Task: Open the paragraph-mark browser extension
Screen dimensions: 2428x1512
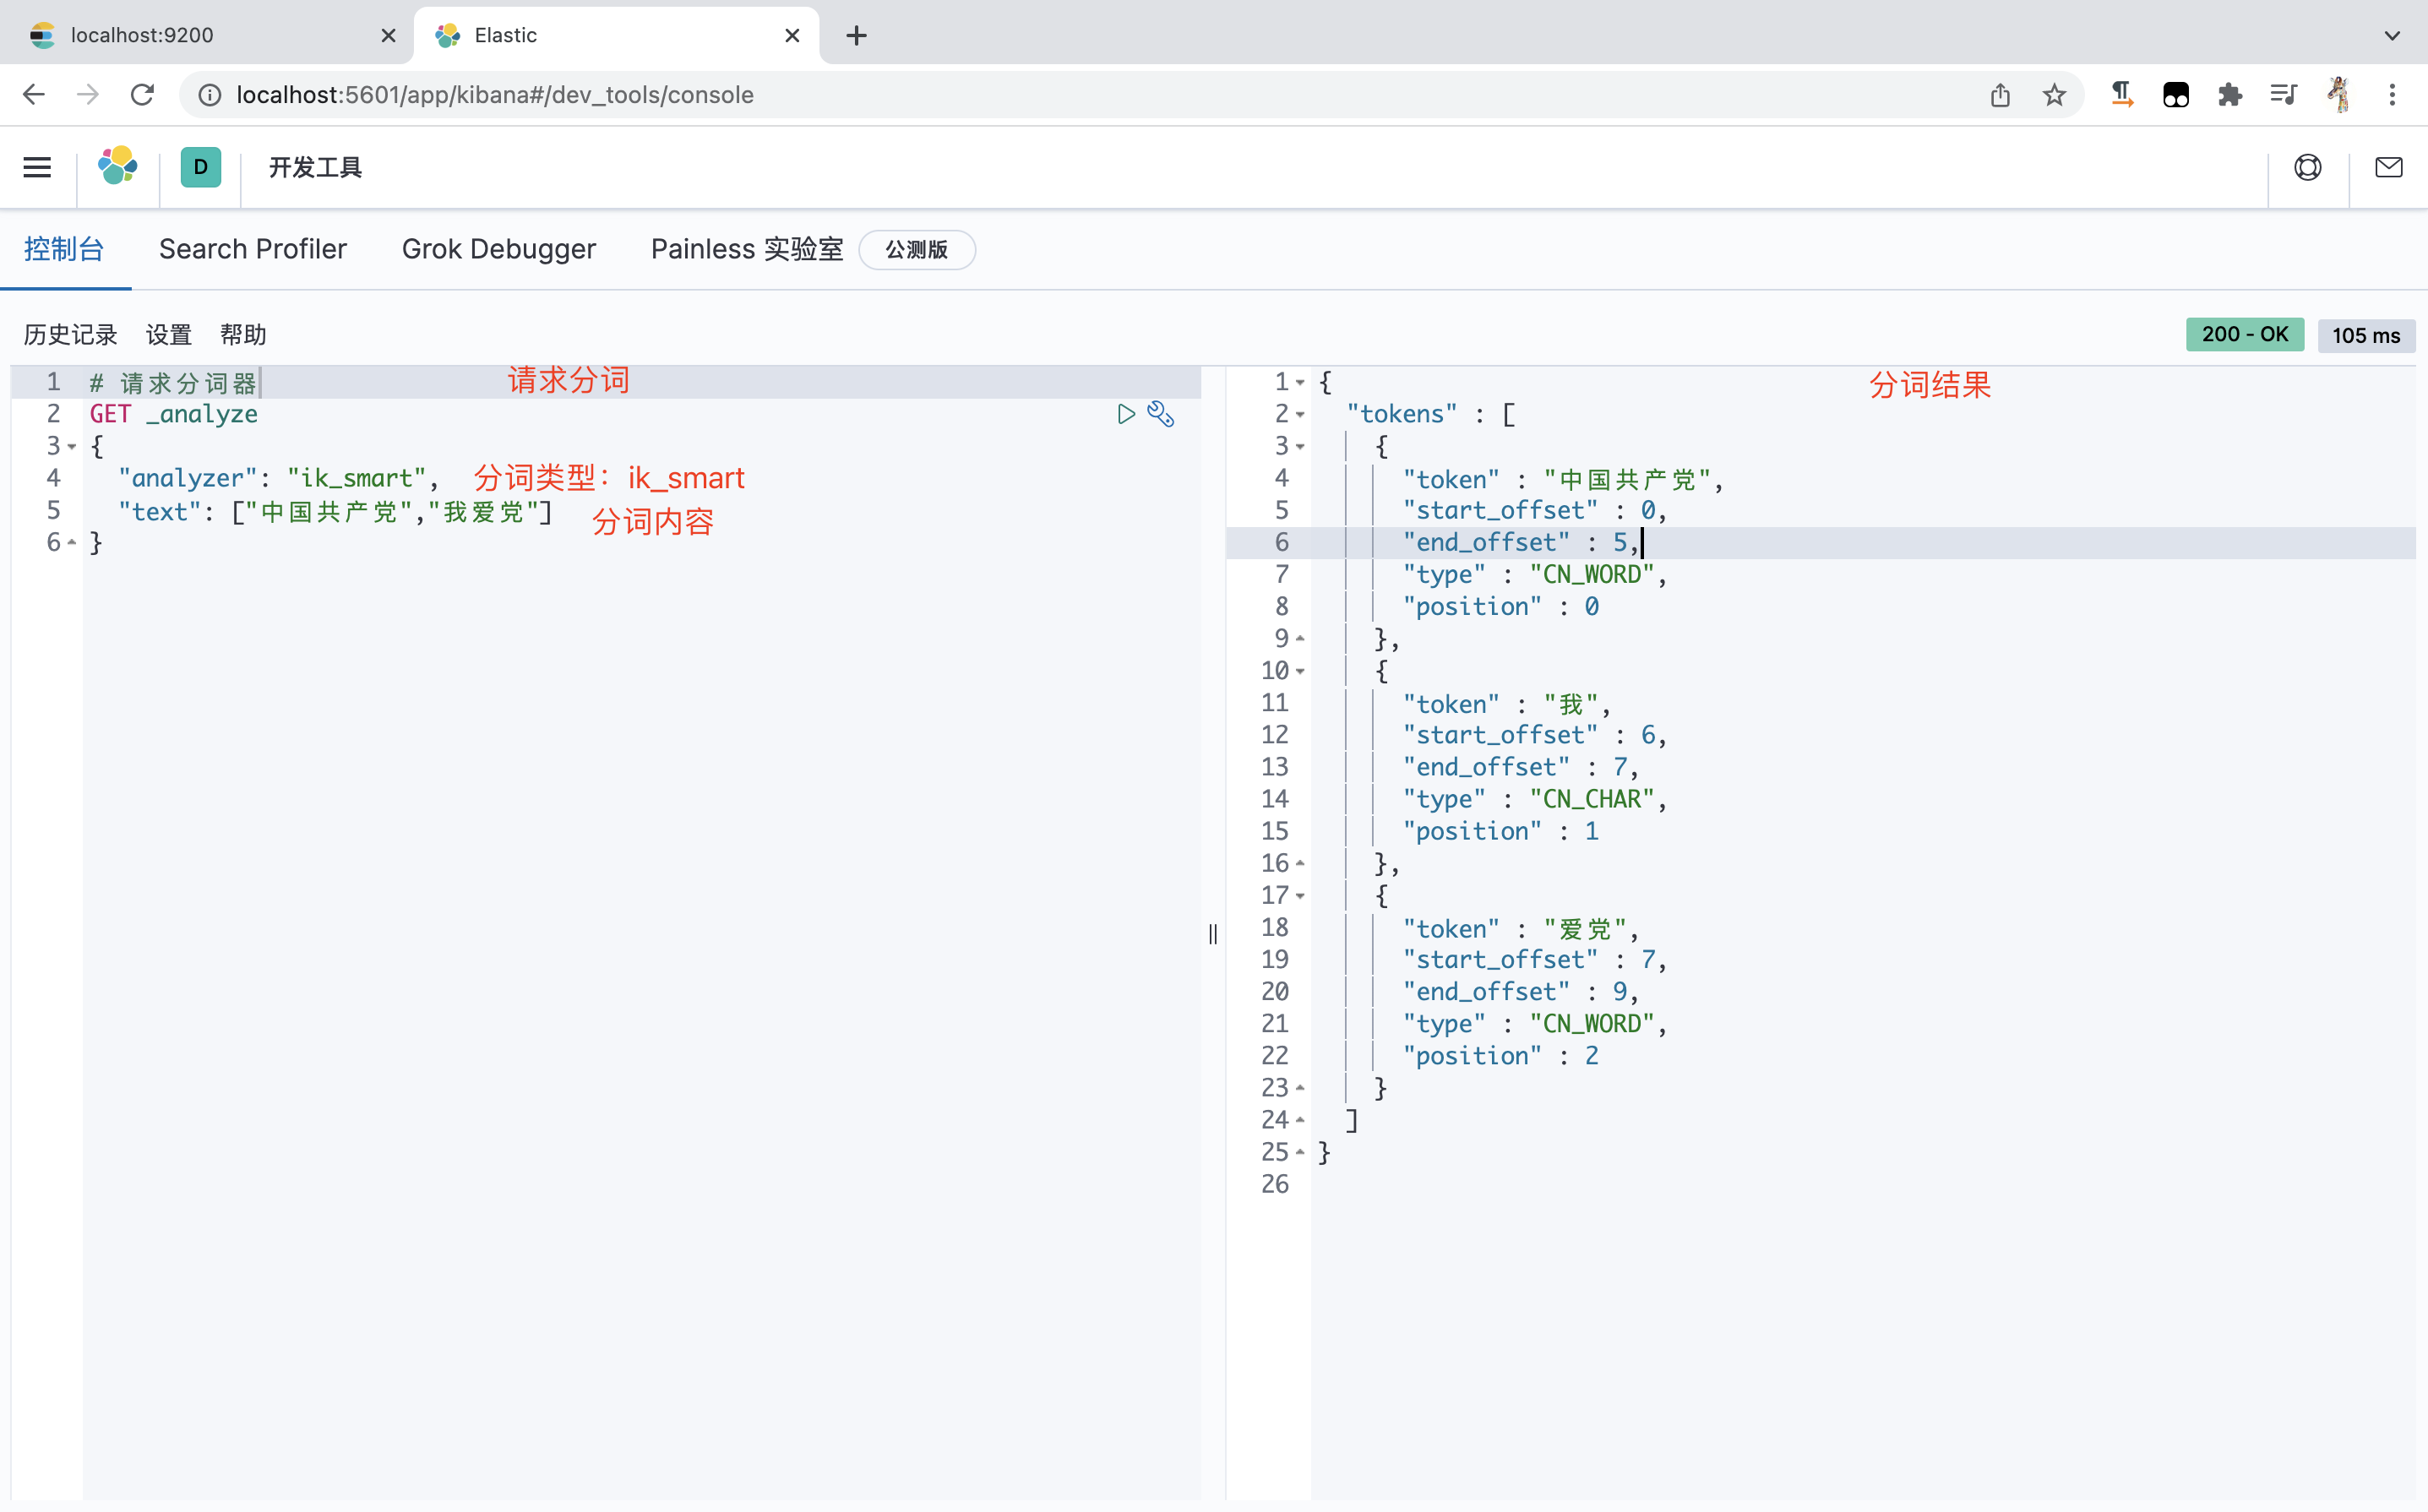Action: 2122,94
